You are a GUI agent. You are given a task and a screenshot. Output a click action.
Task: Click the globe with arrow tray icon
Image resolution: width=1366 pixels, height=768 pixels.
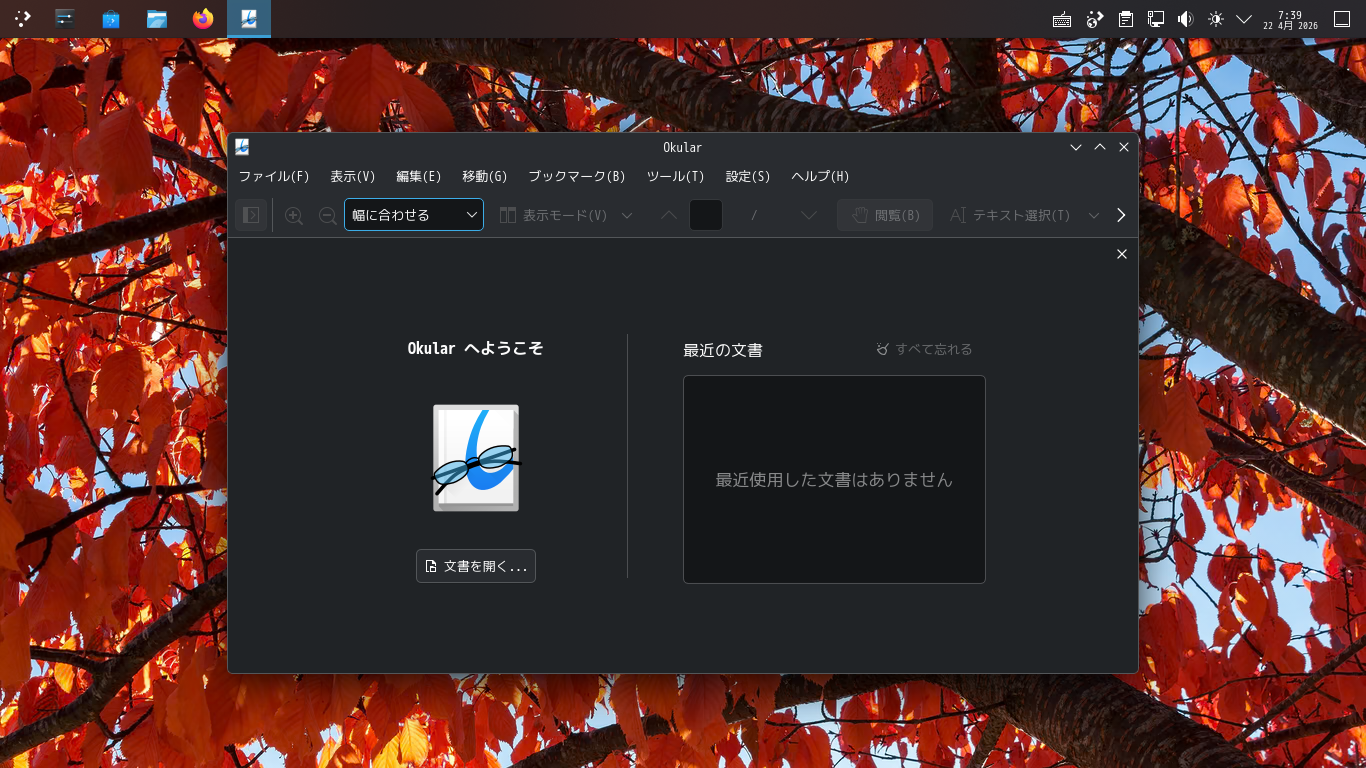(1095, 19)
